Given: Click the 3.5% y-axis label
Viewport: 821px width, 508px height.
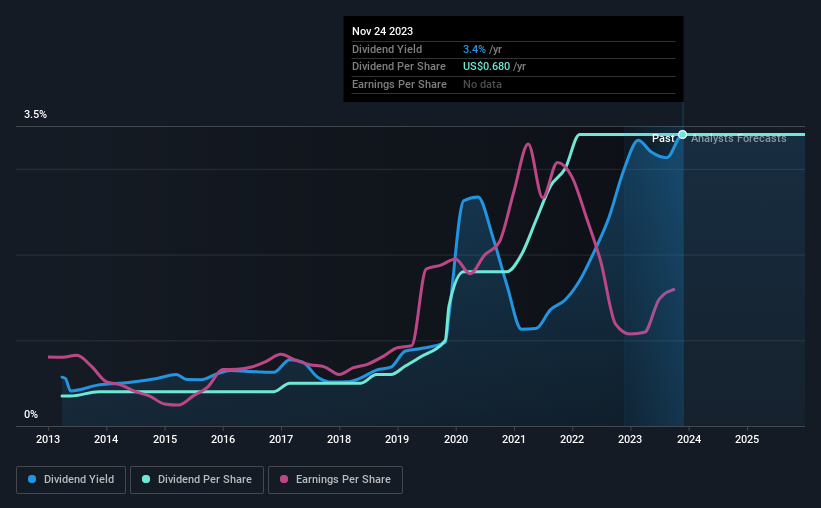Looking at the screenshot, I should tap(35, 114).
